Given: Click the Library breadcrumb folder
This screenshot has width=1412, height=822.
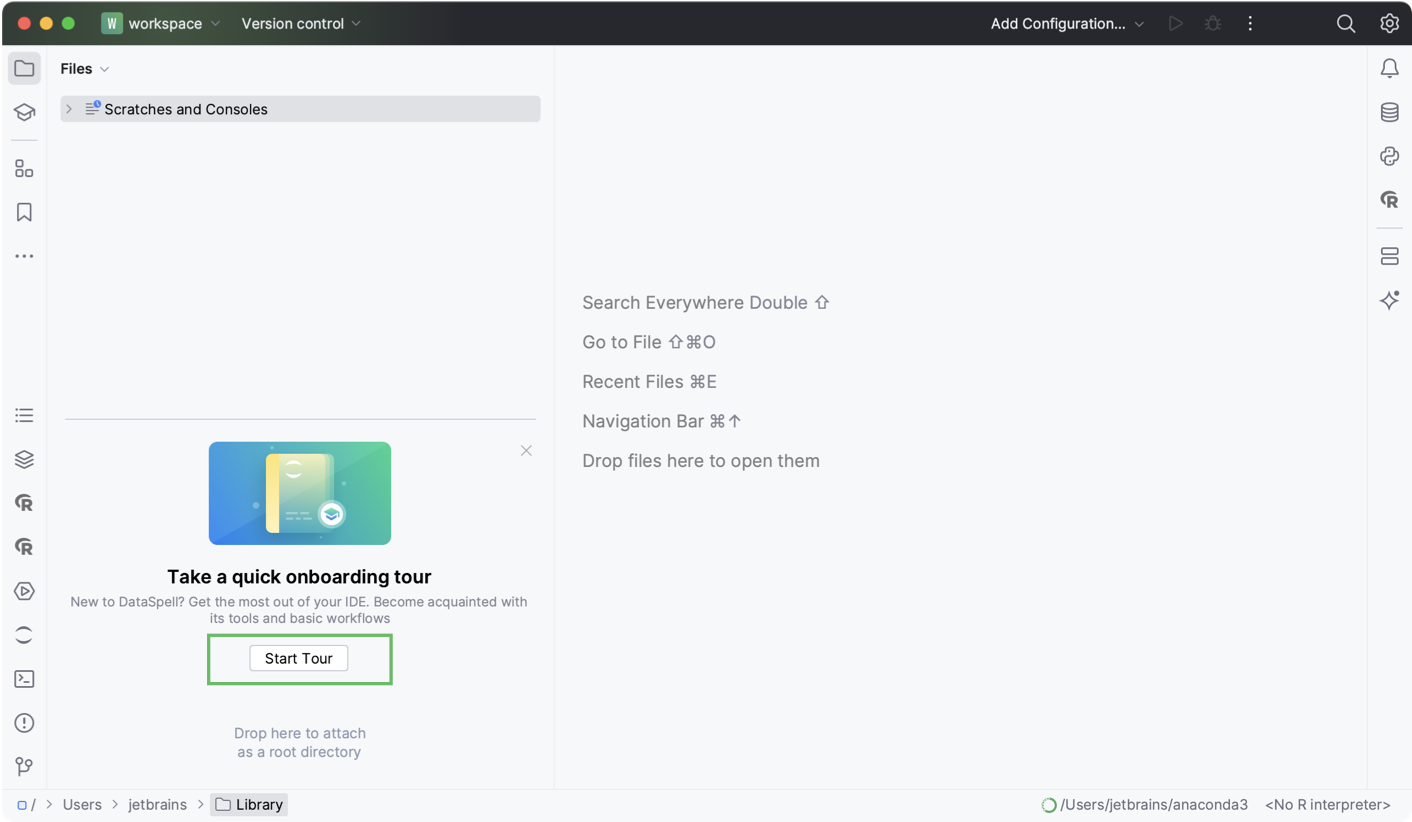Looking at the screenshot, I should coord(249,805).
